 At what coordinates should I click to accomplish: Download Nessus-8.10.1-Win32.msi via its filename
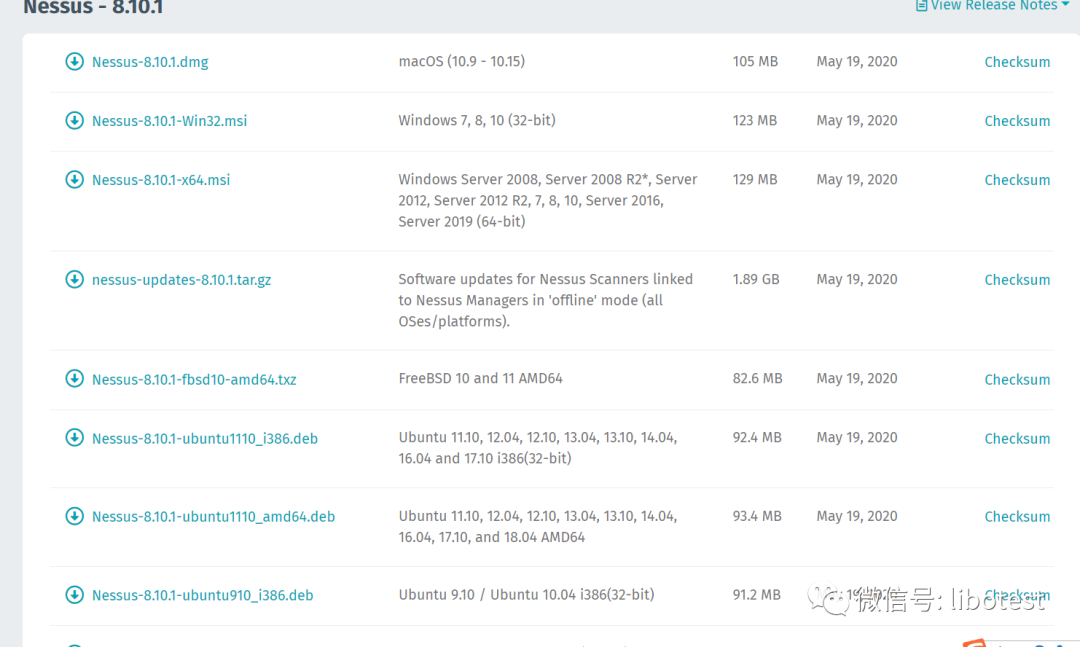pos(169,121)
